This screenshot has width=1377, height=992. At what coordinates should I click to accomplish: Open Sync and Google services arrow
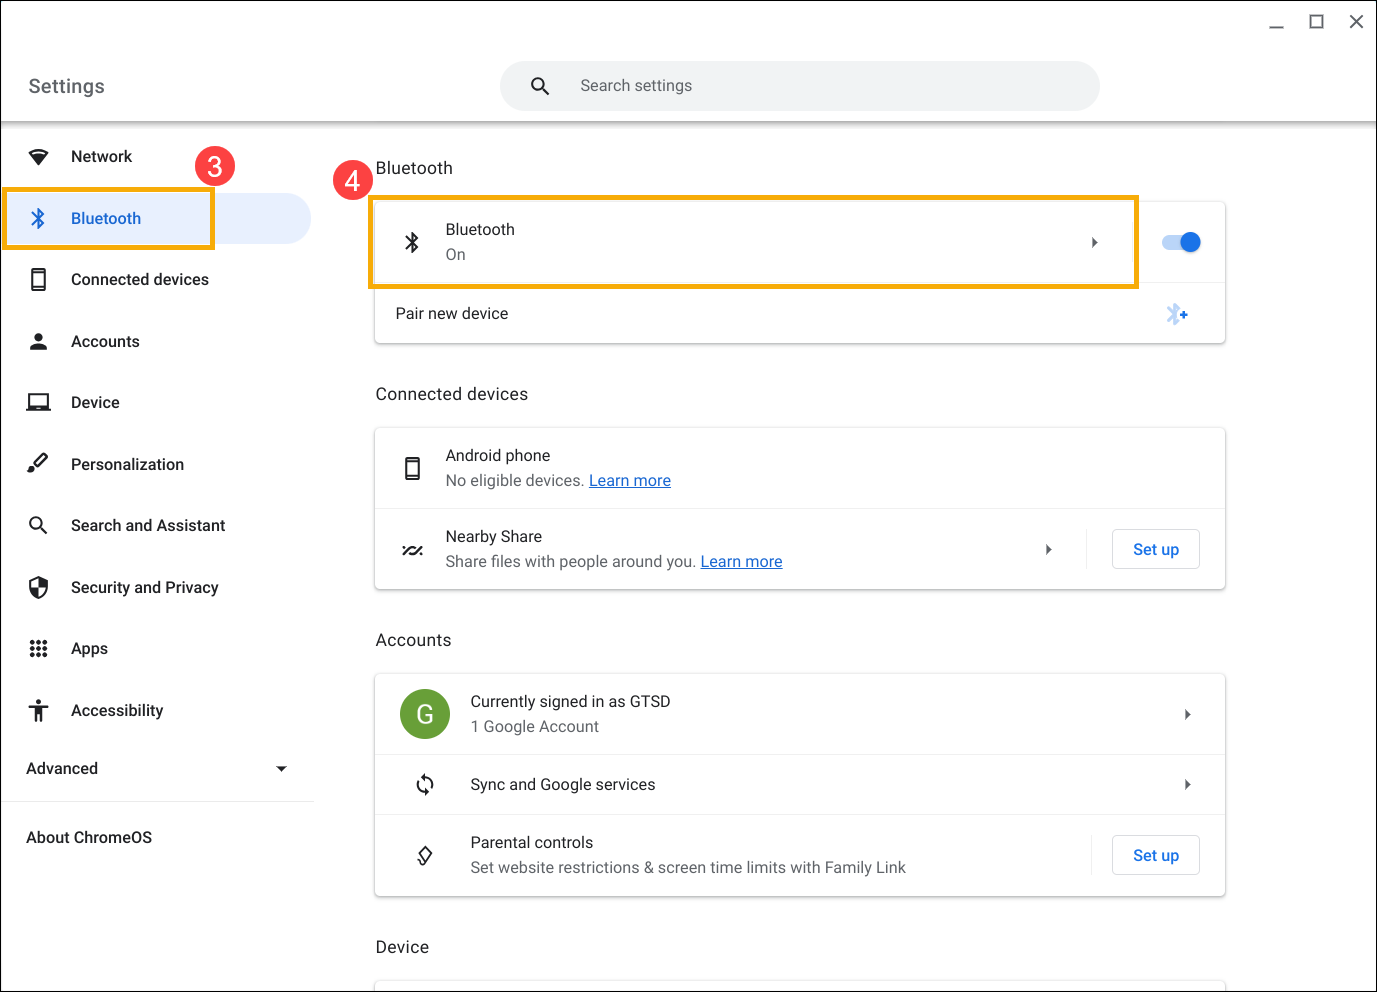1187,785
